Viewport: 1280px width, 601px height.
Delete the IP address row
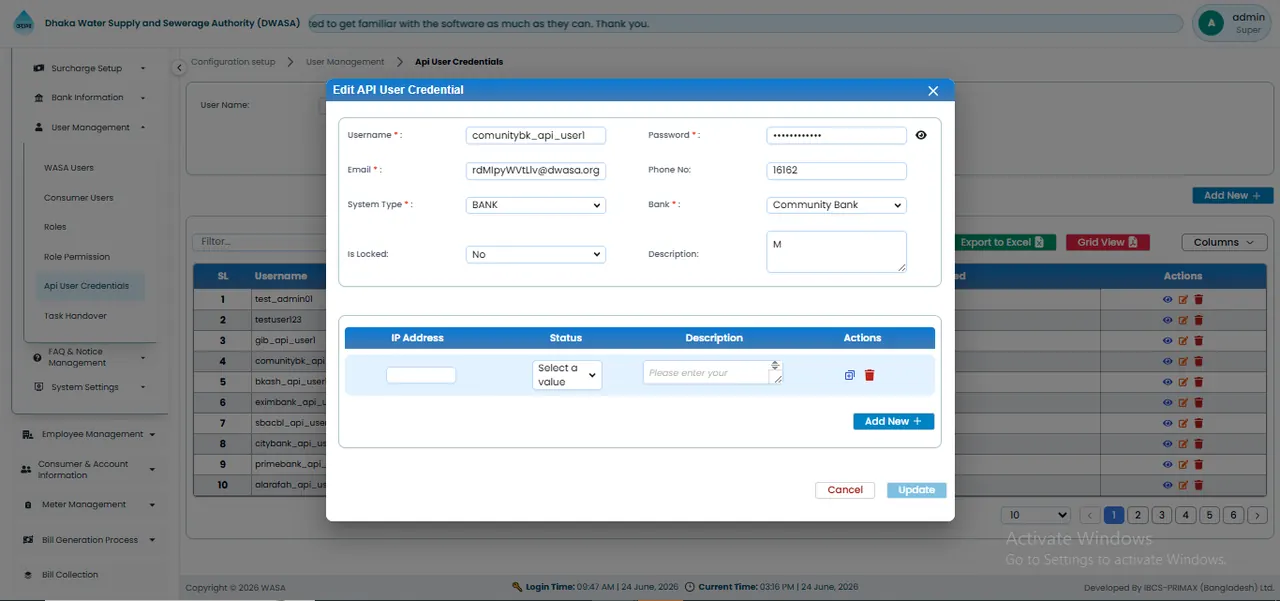(869, 375)
